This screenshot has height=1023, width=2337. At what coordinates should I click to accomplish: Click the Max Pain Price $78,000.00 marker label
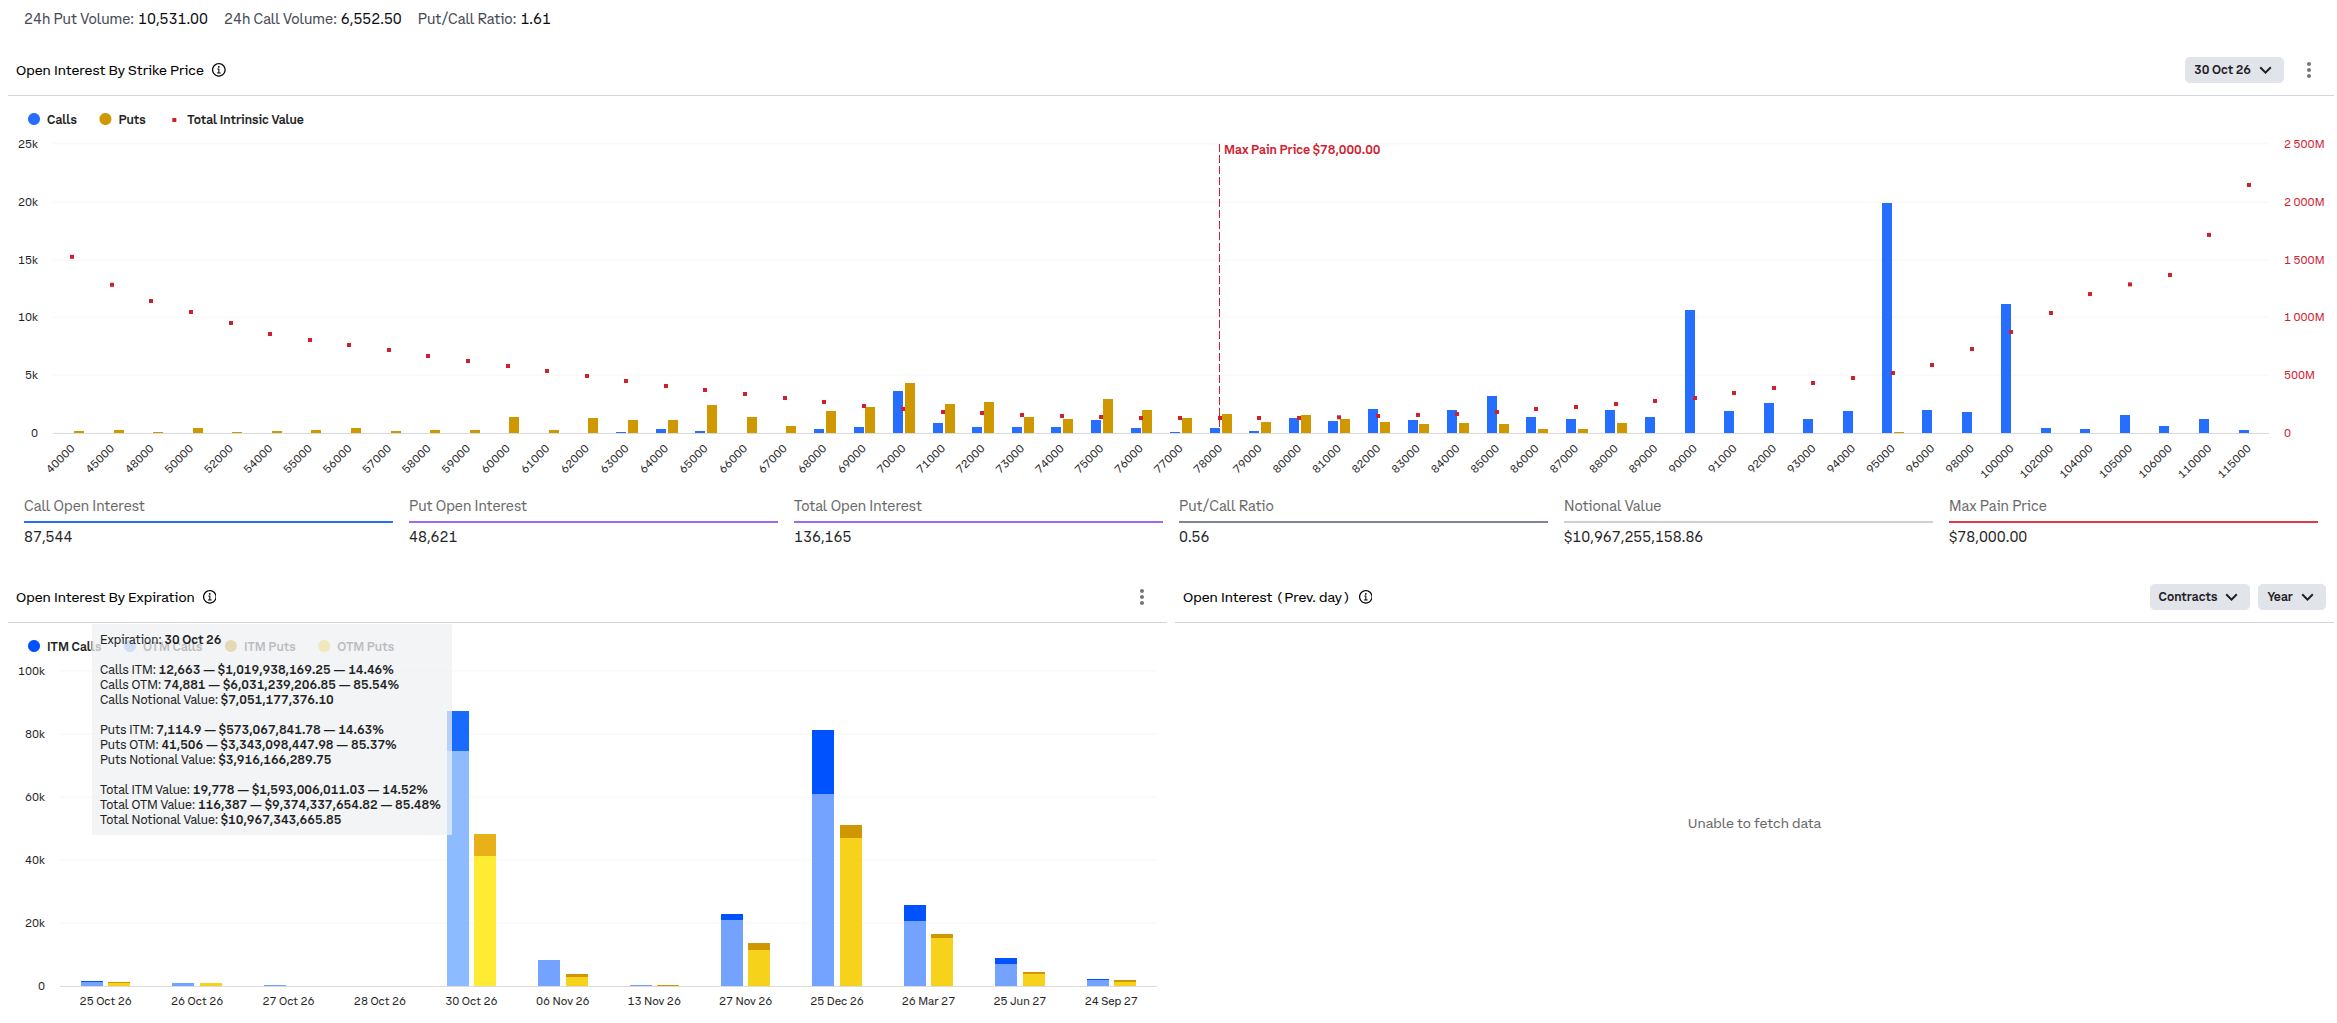[1302, 150]
